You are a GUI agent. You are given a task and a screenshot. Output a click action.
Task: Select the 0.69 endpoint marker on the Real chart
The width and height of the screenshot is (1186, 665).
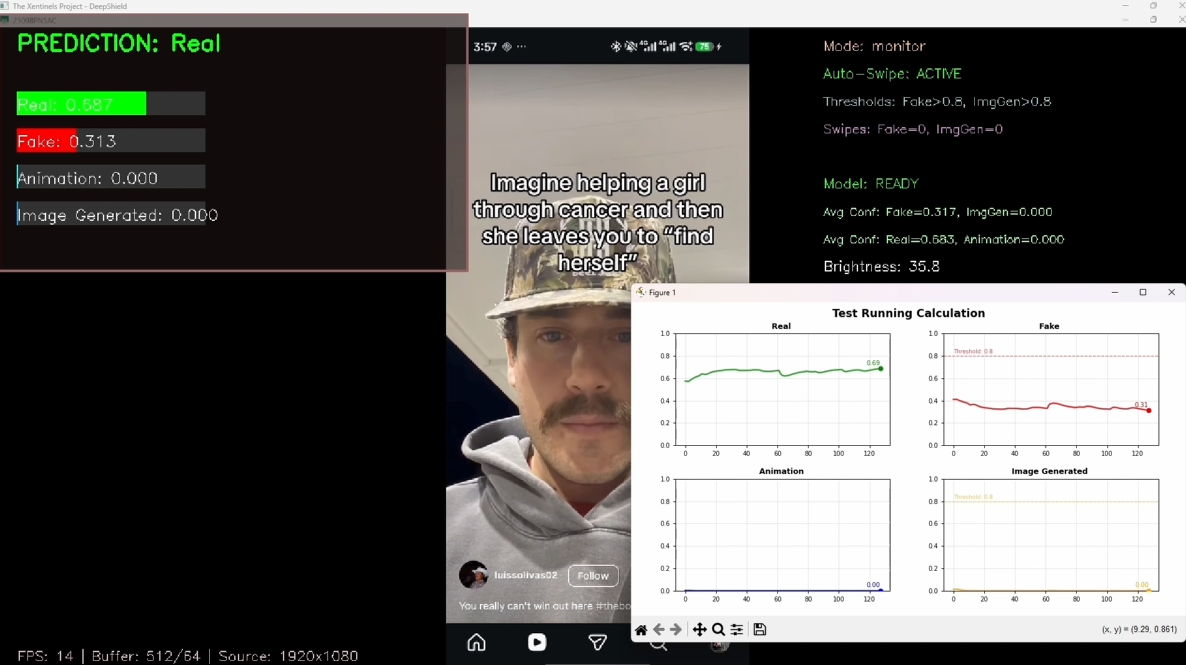[x=880, y=369]
